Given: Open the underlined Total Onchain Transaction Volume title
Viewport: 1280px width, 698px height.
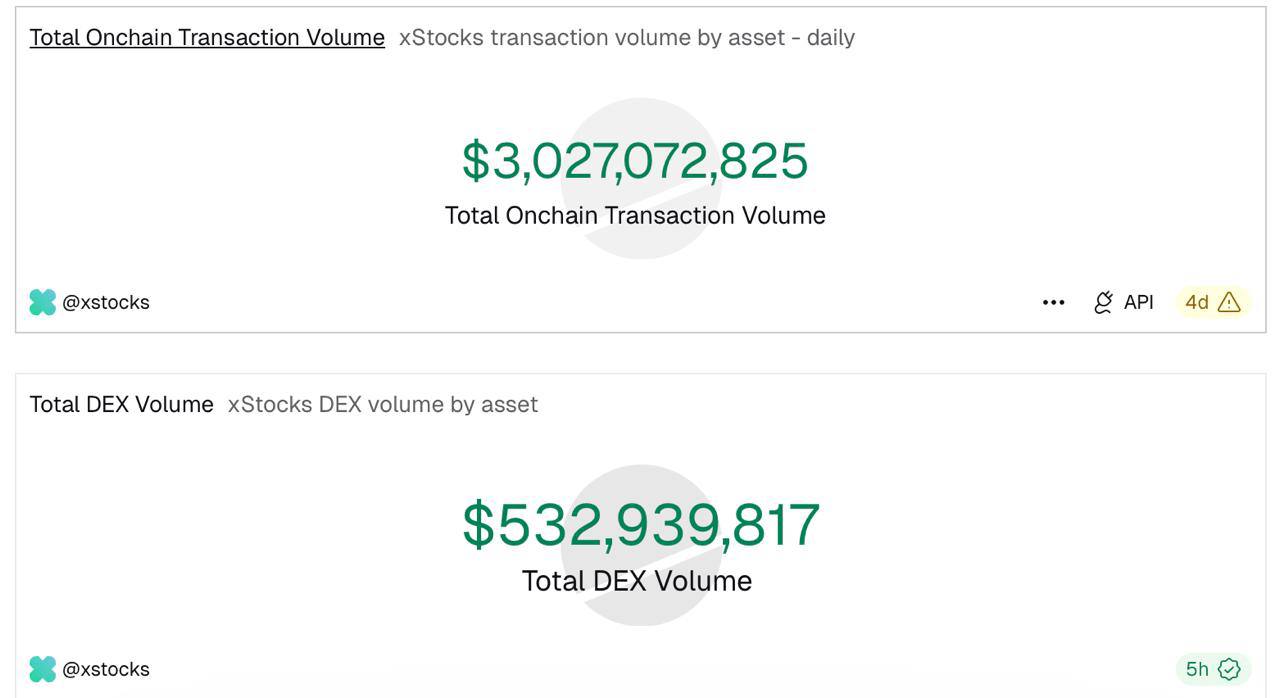Looking at the screenshot, I should [x=207, y=38].
